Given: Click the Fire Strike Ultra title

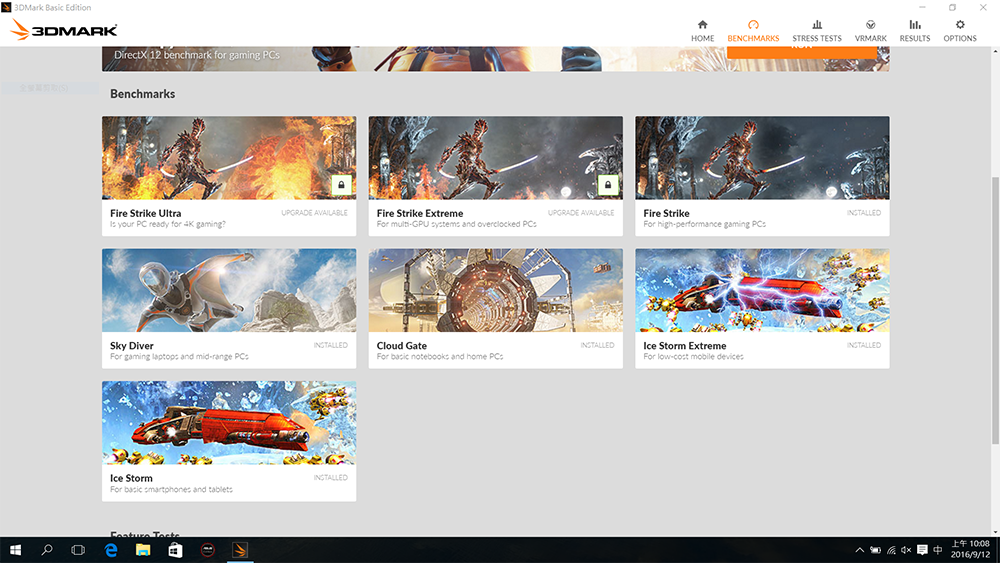Looking at the screenshot, I should [145, 213].
